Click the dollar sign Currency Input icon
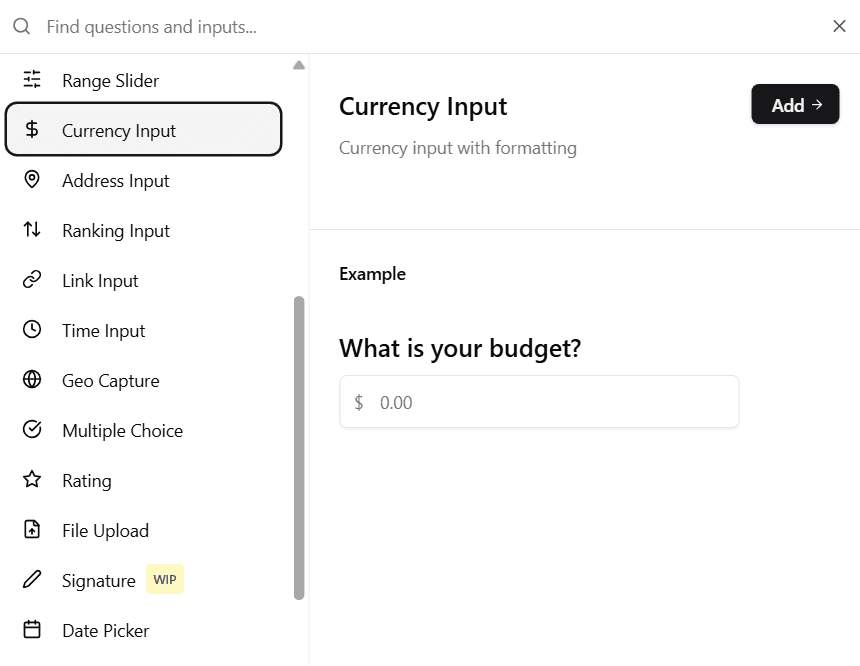 click(31, 130)
